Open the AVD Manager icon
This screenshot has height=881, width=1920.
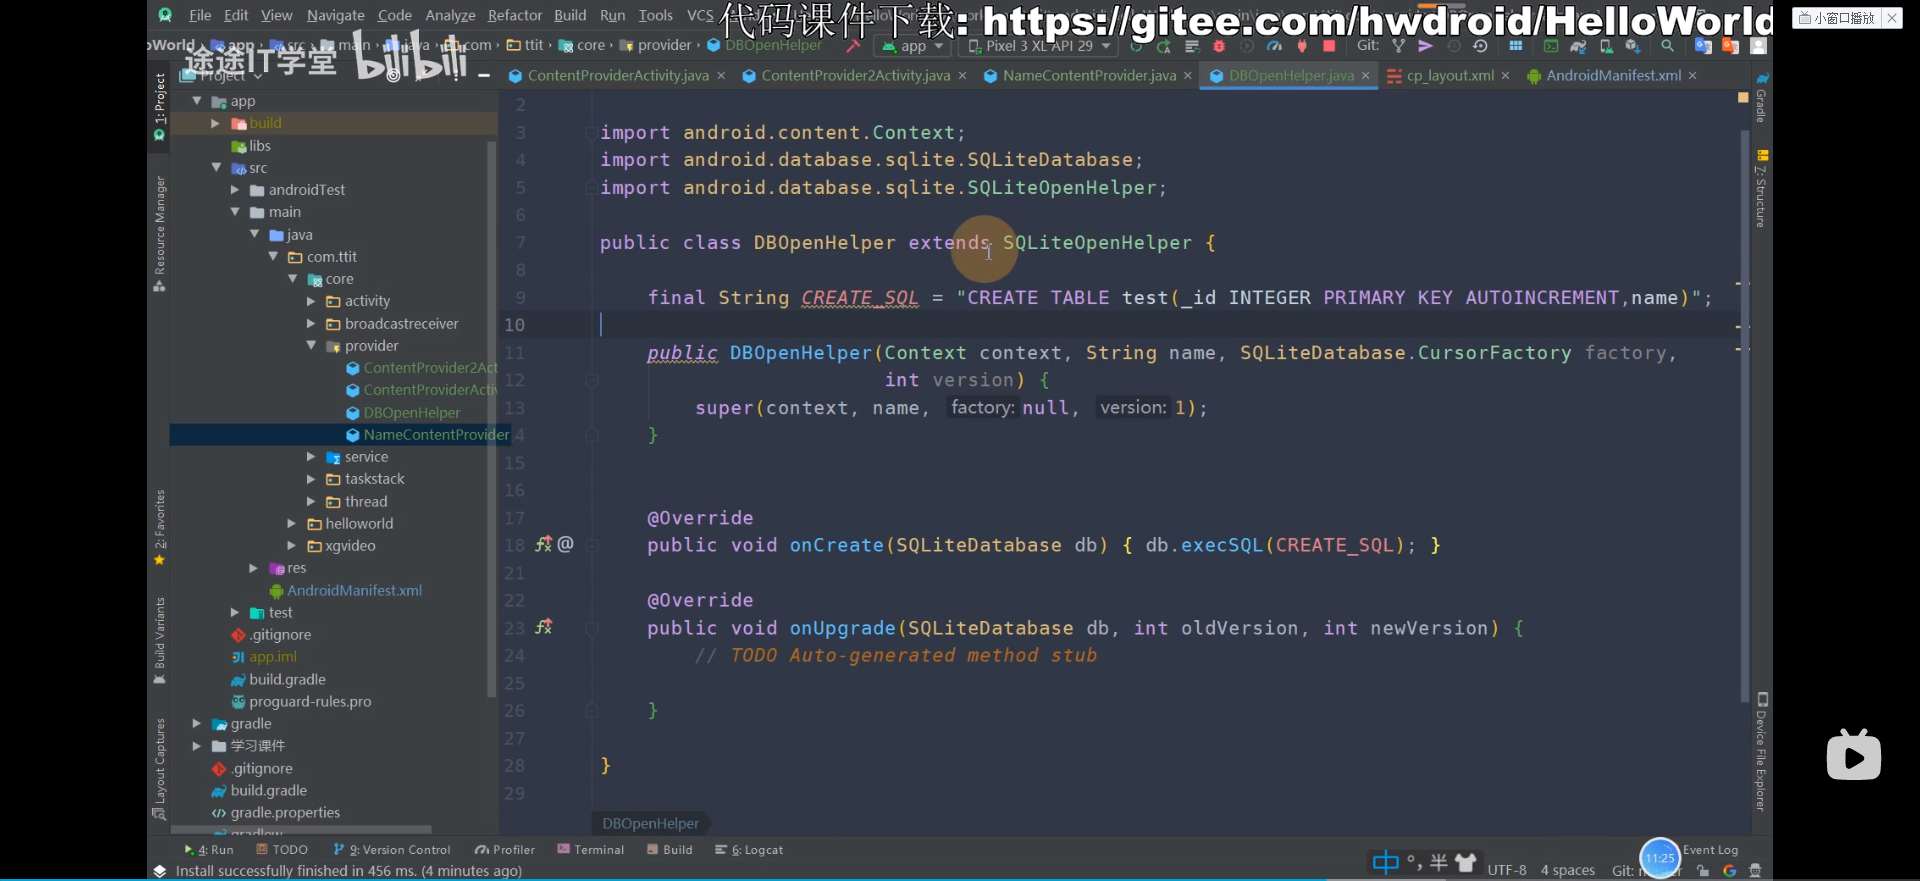tap(1606, 46)
